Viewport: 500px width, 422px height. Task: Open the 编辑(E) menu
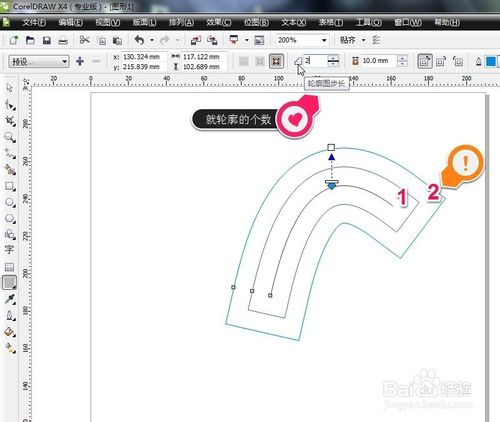[71, 23]
